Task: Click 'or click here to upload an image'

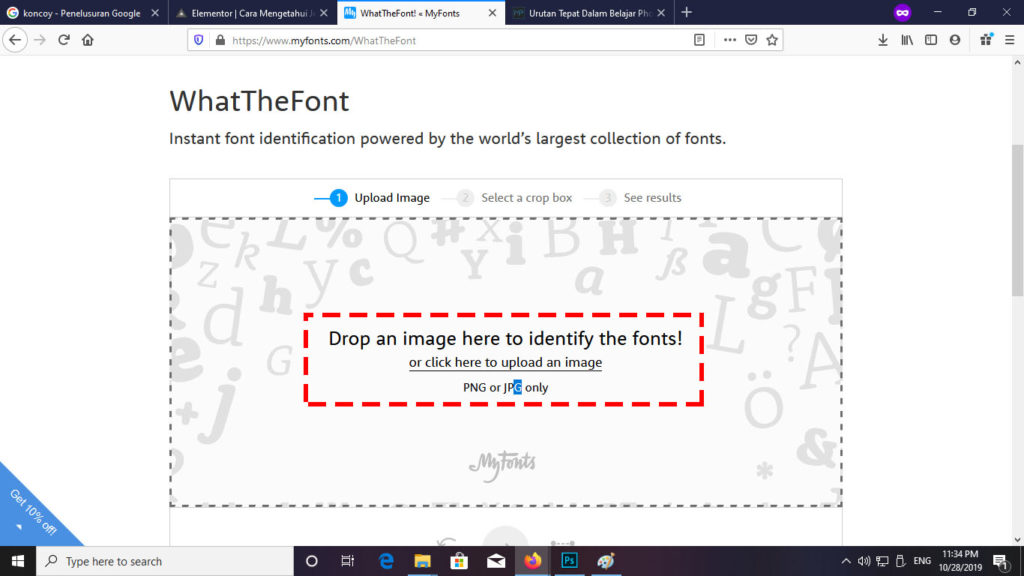Action: point(505,362)
